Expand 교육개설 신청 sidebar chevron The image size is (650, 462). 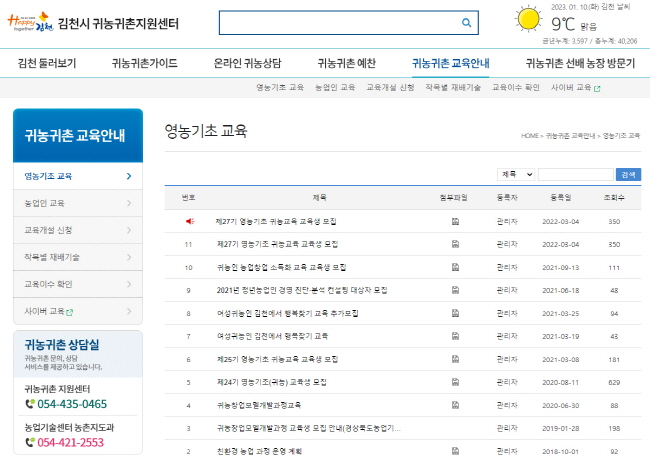(x=129, y=230)
